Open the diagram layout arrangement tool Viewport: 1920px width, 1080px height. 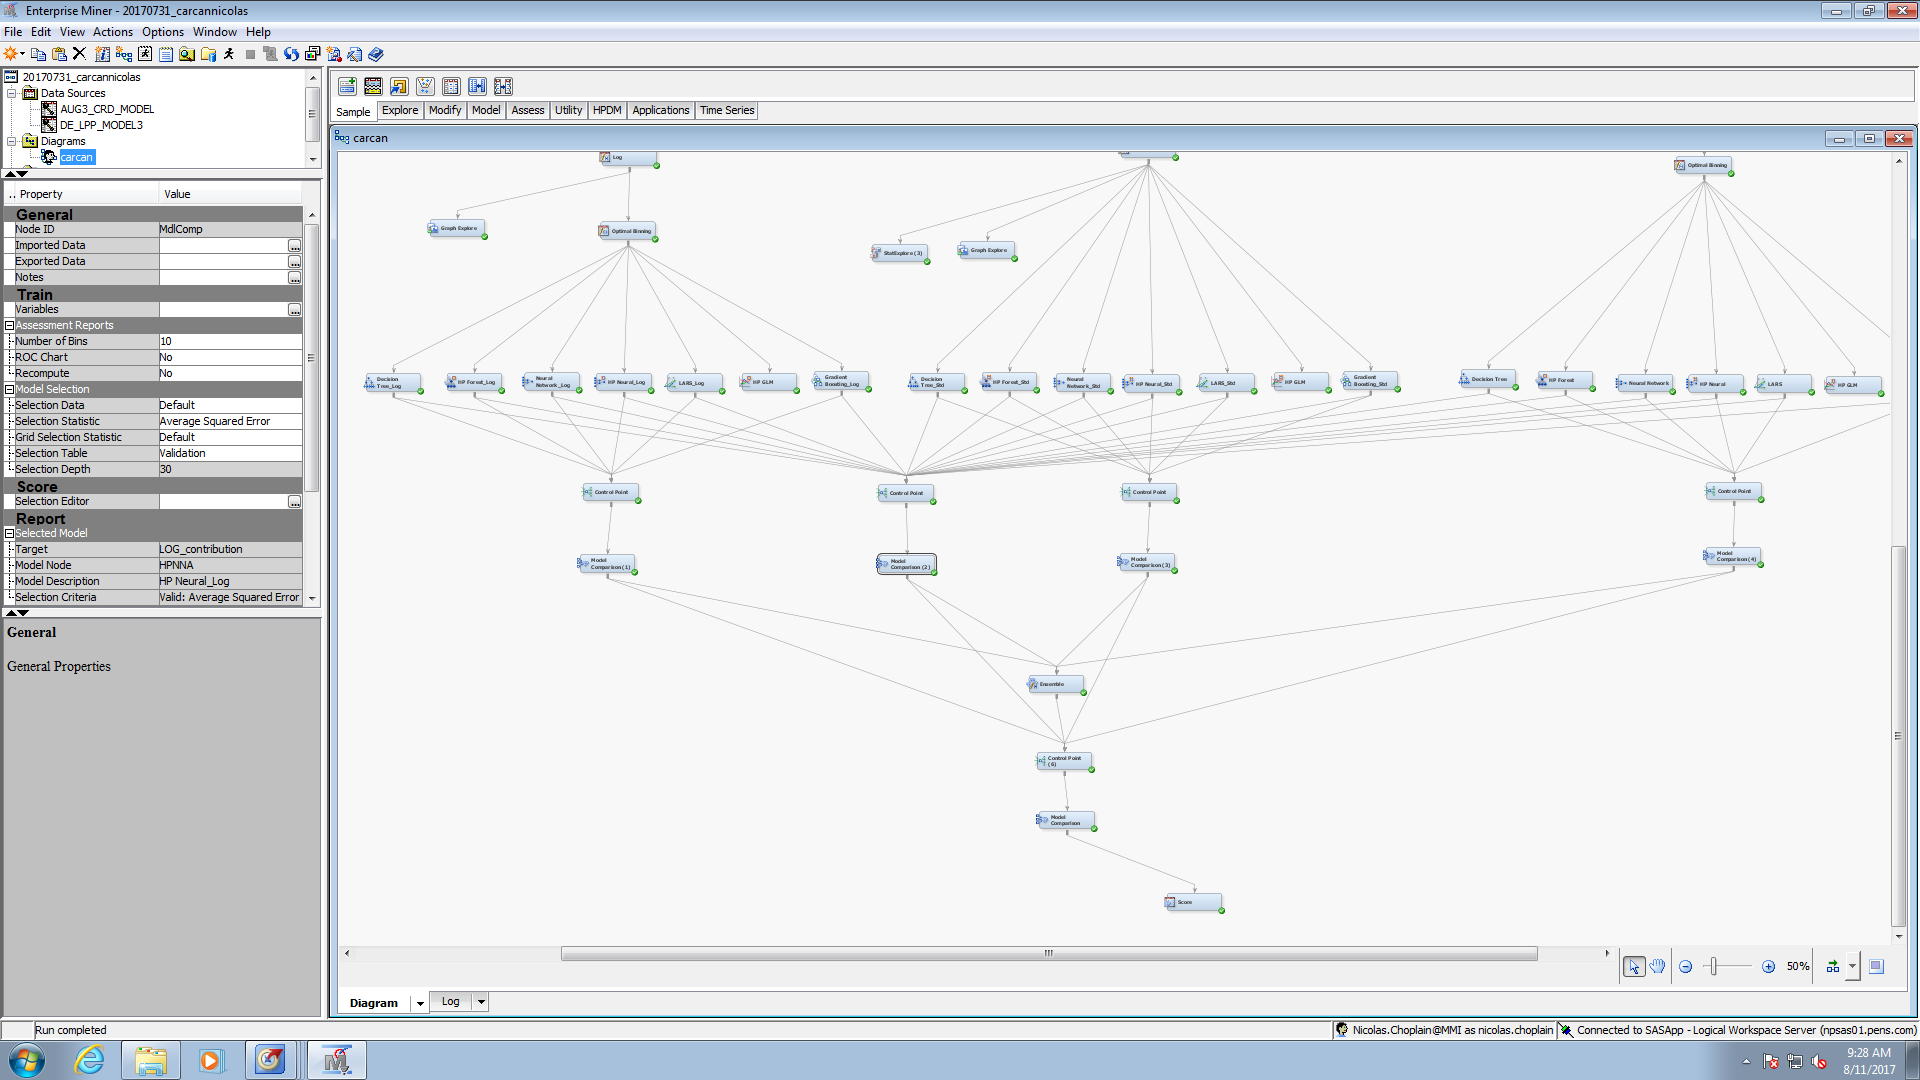pyautogui.click(x=1834, y=966)
